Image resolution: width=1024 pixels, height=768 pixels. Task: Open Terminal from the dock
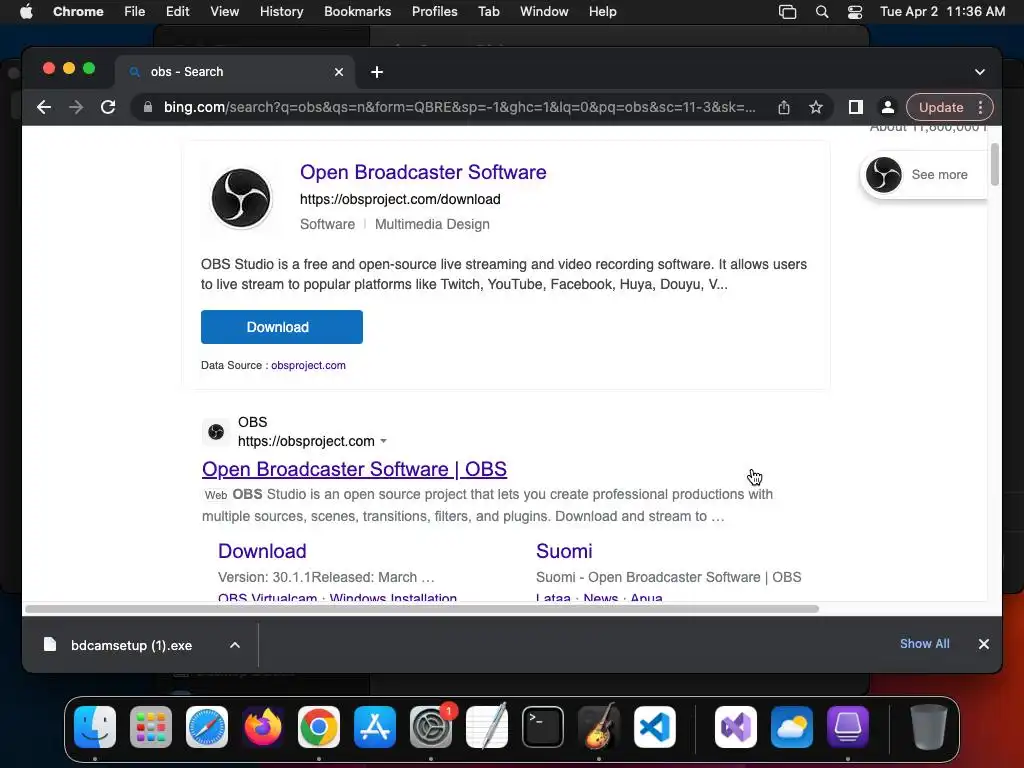point(543,727)
